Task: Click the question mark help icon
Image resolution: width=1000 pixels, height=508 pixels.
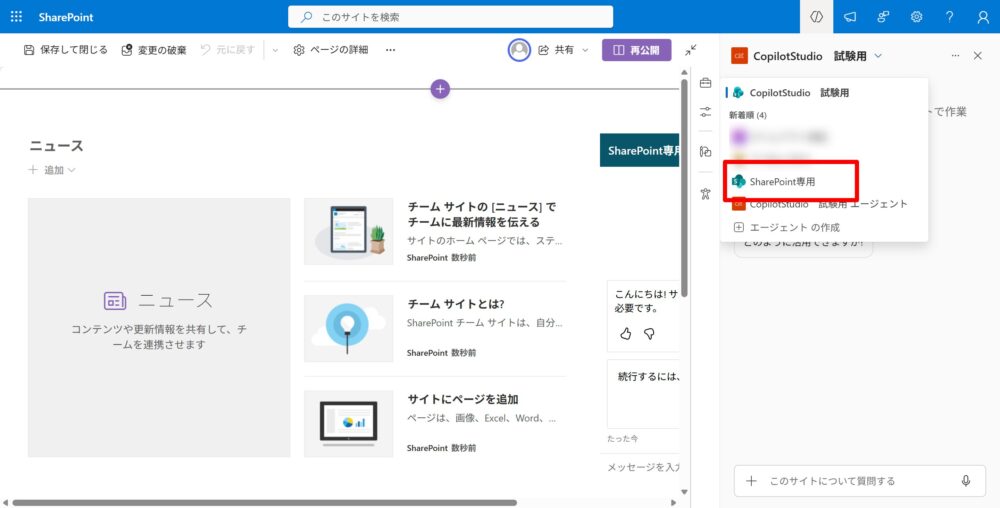Action: [949, 17]
